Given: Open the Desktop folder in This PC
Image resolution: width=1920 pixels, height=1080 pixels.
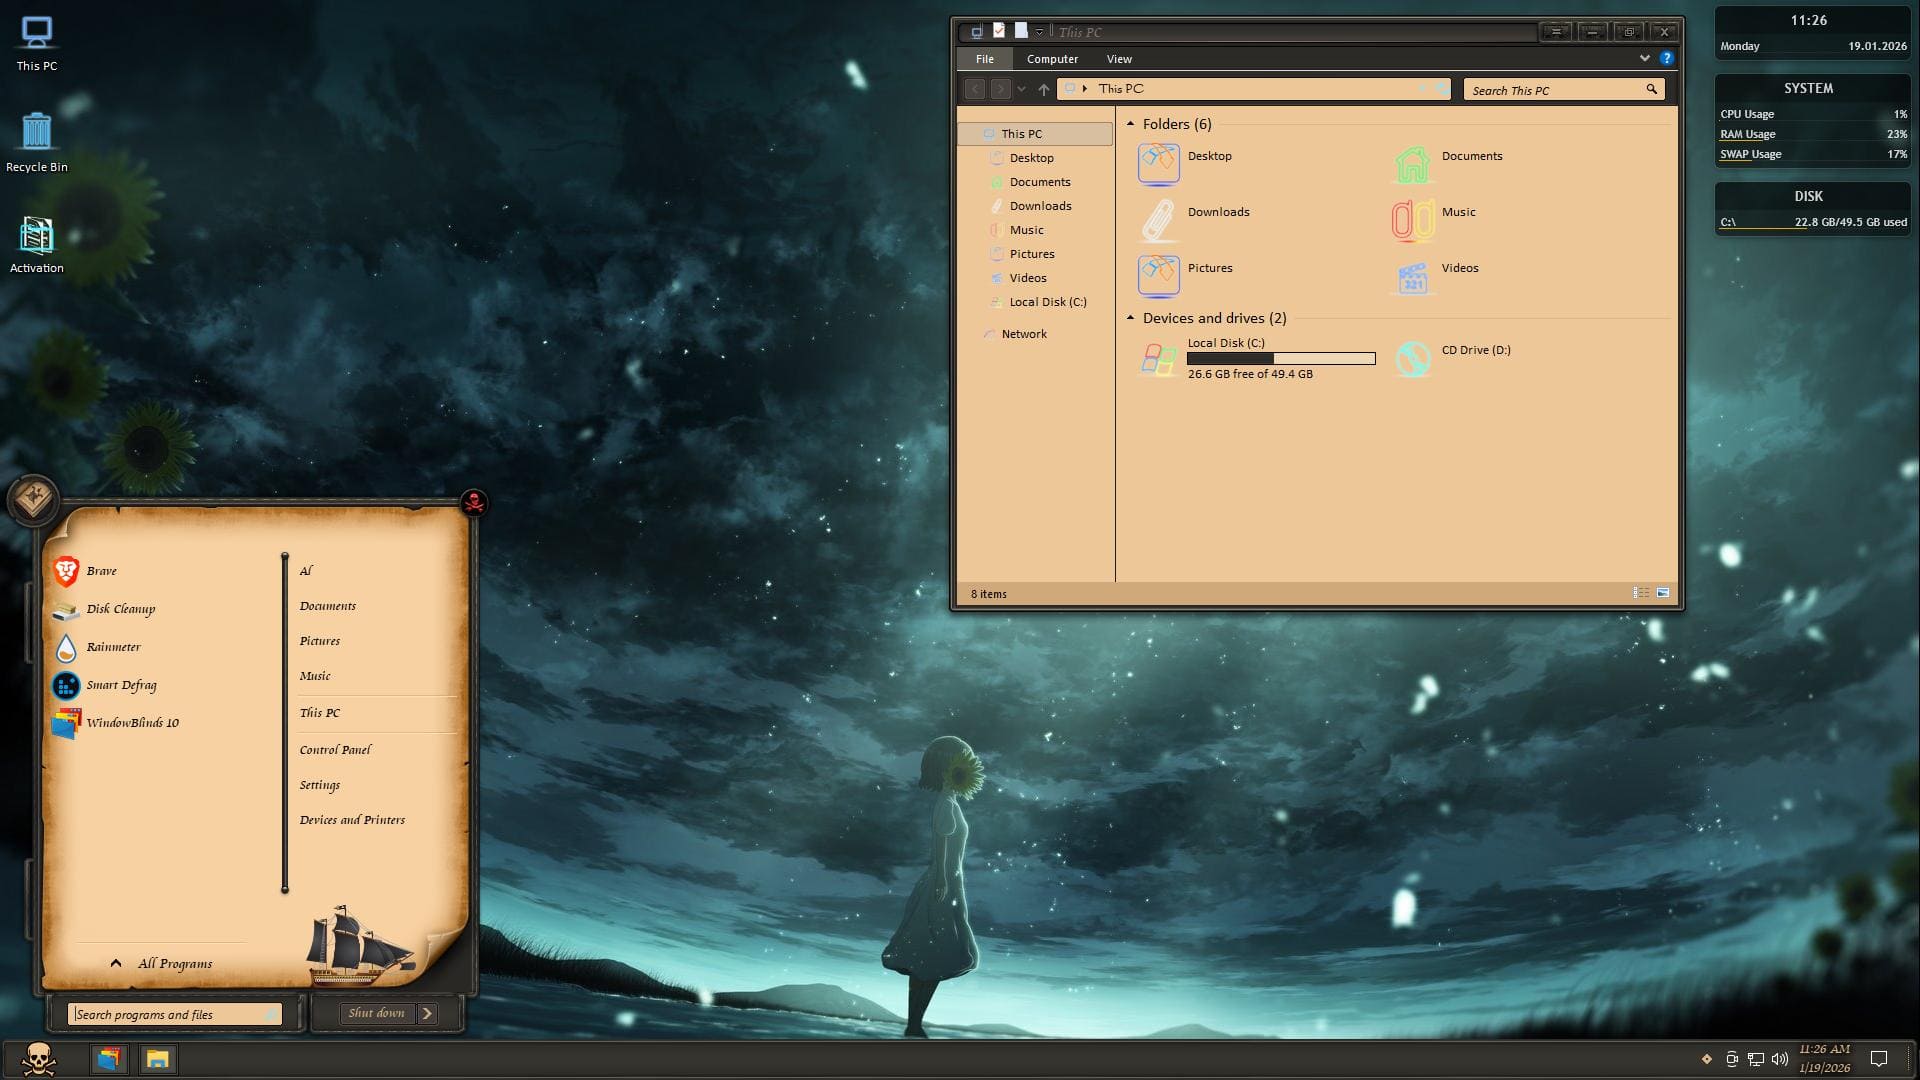Looking at the screenshot, I should (1158, 163).
